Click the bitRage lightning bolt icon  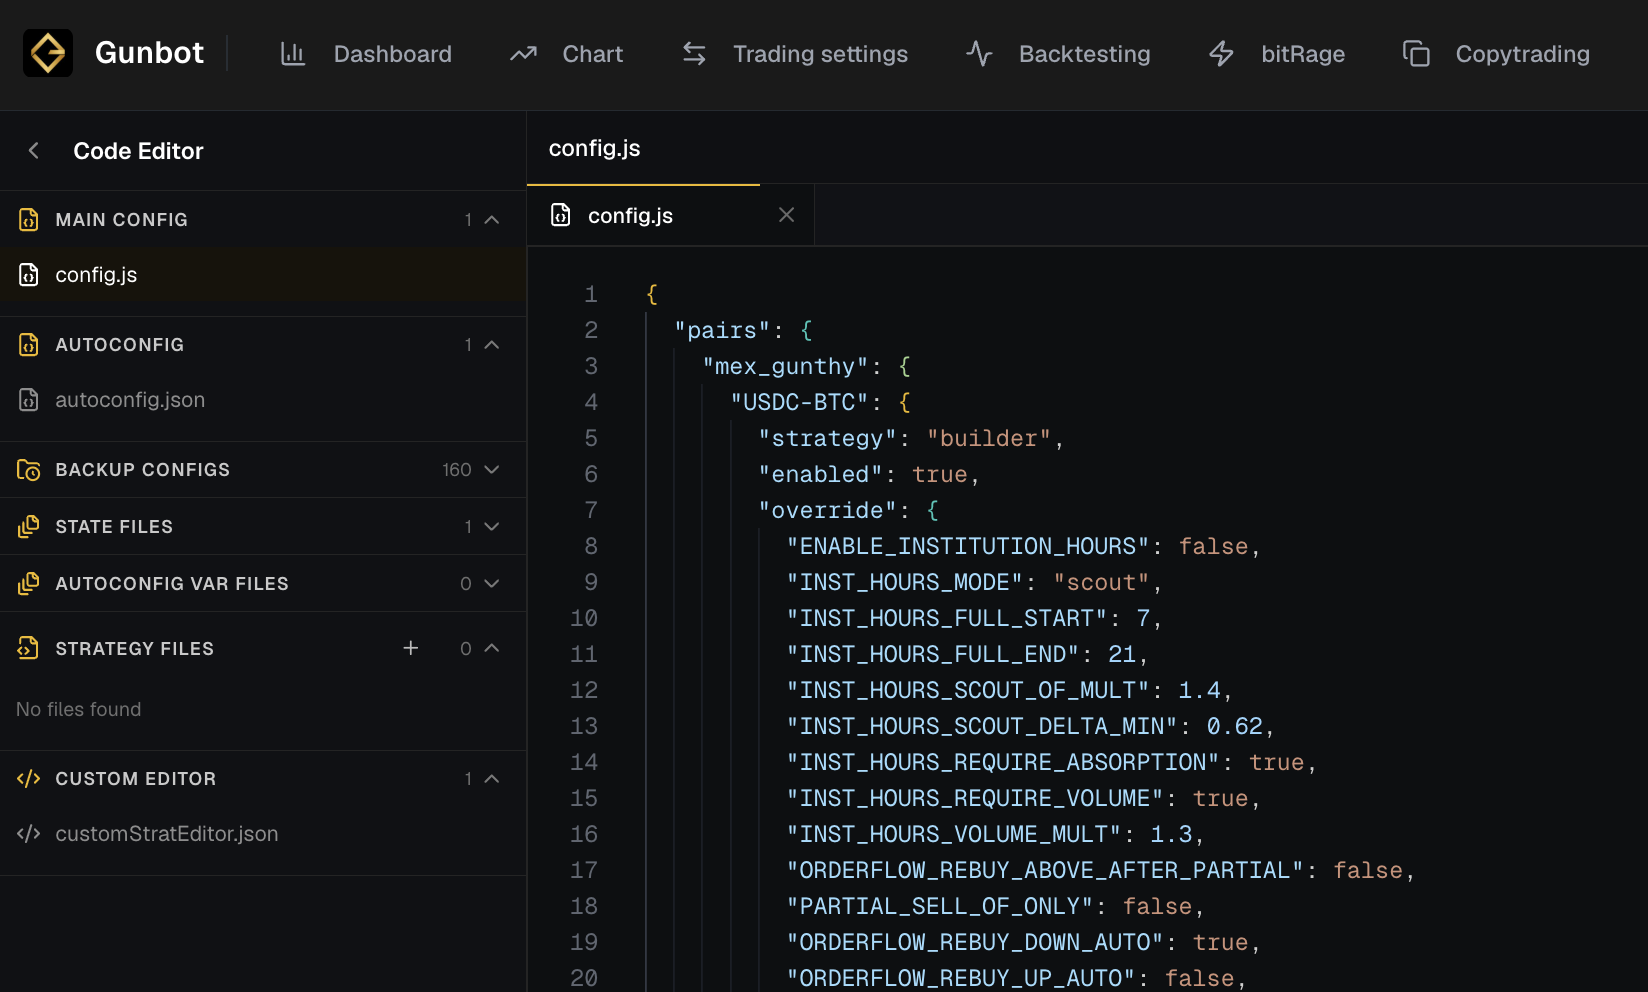(1221, 54)
